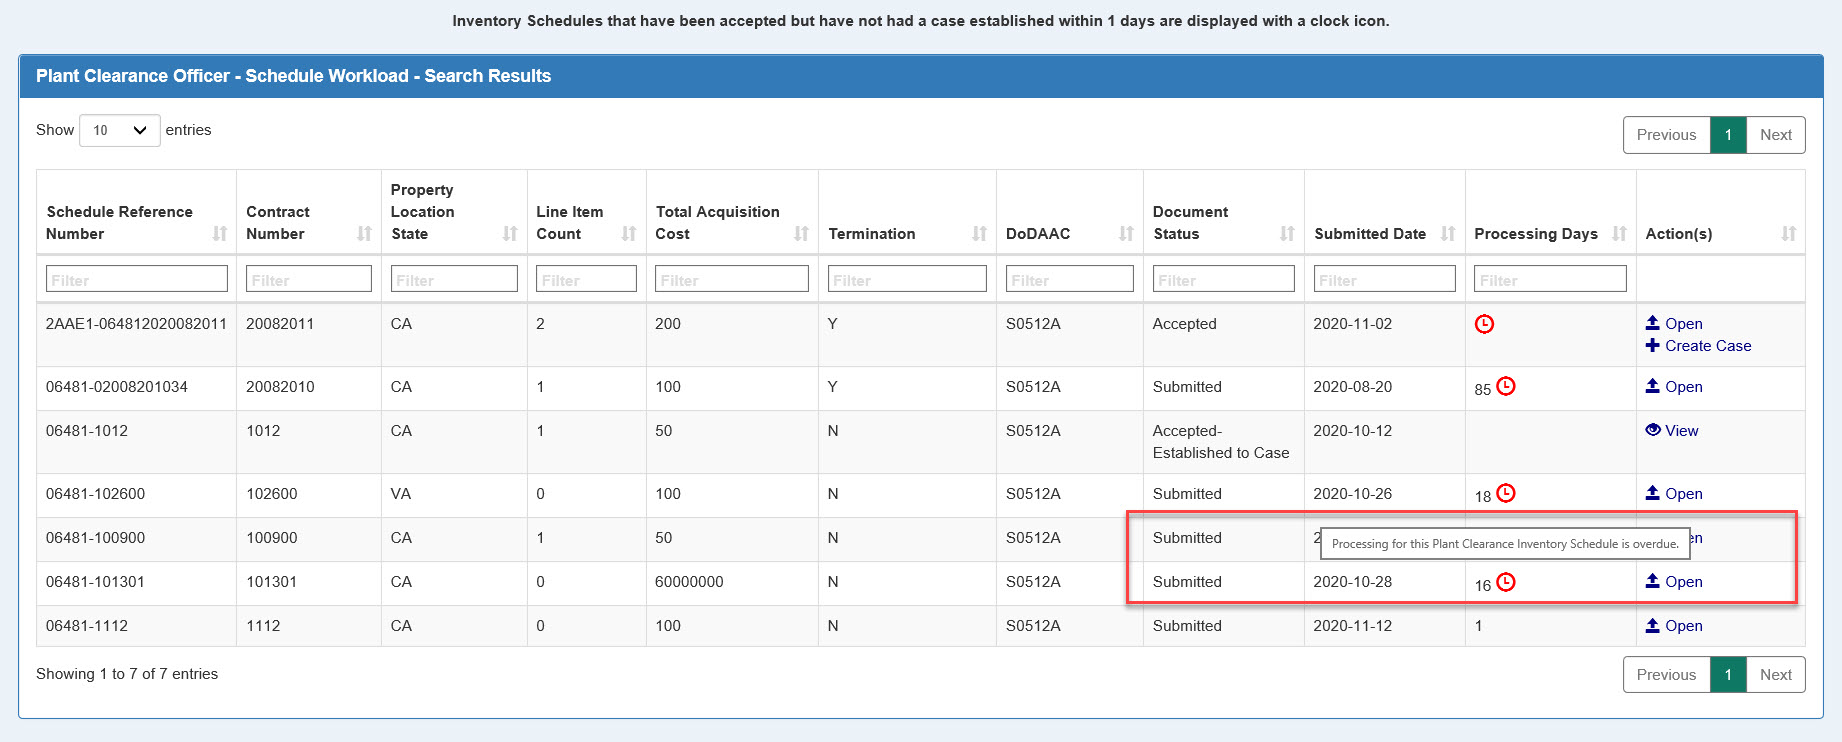The width and height of the screenshot is (1842, 742).
Task: Click Showing 1 to 7 of 7 entries text
Action: [x=127, y=674]
